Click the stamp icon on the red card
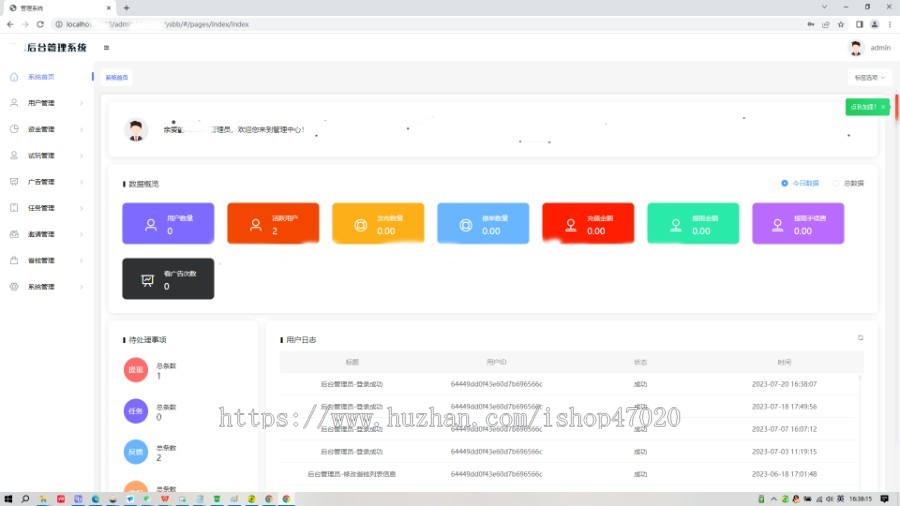900x506 pixels. (x=571, y=225)
